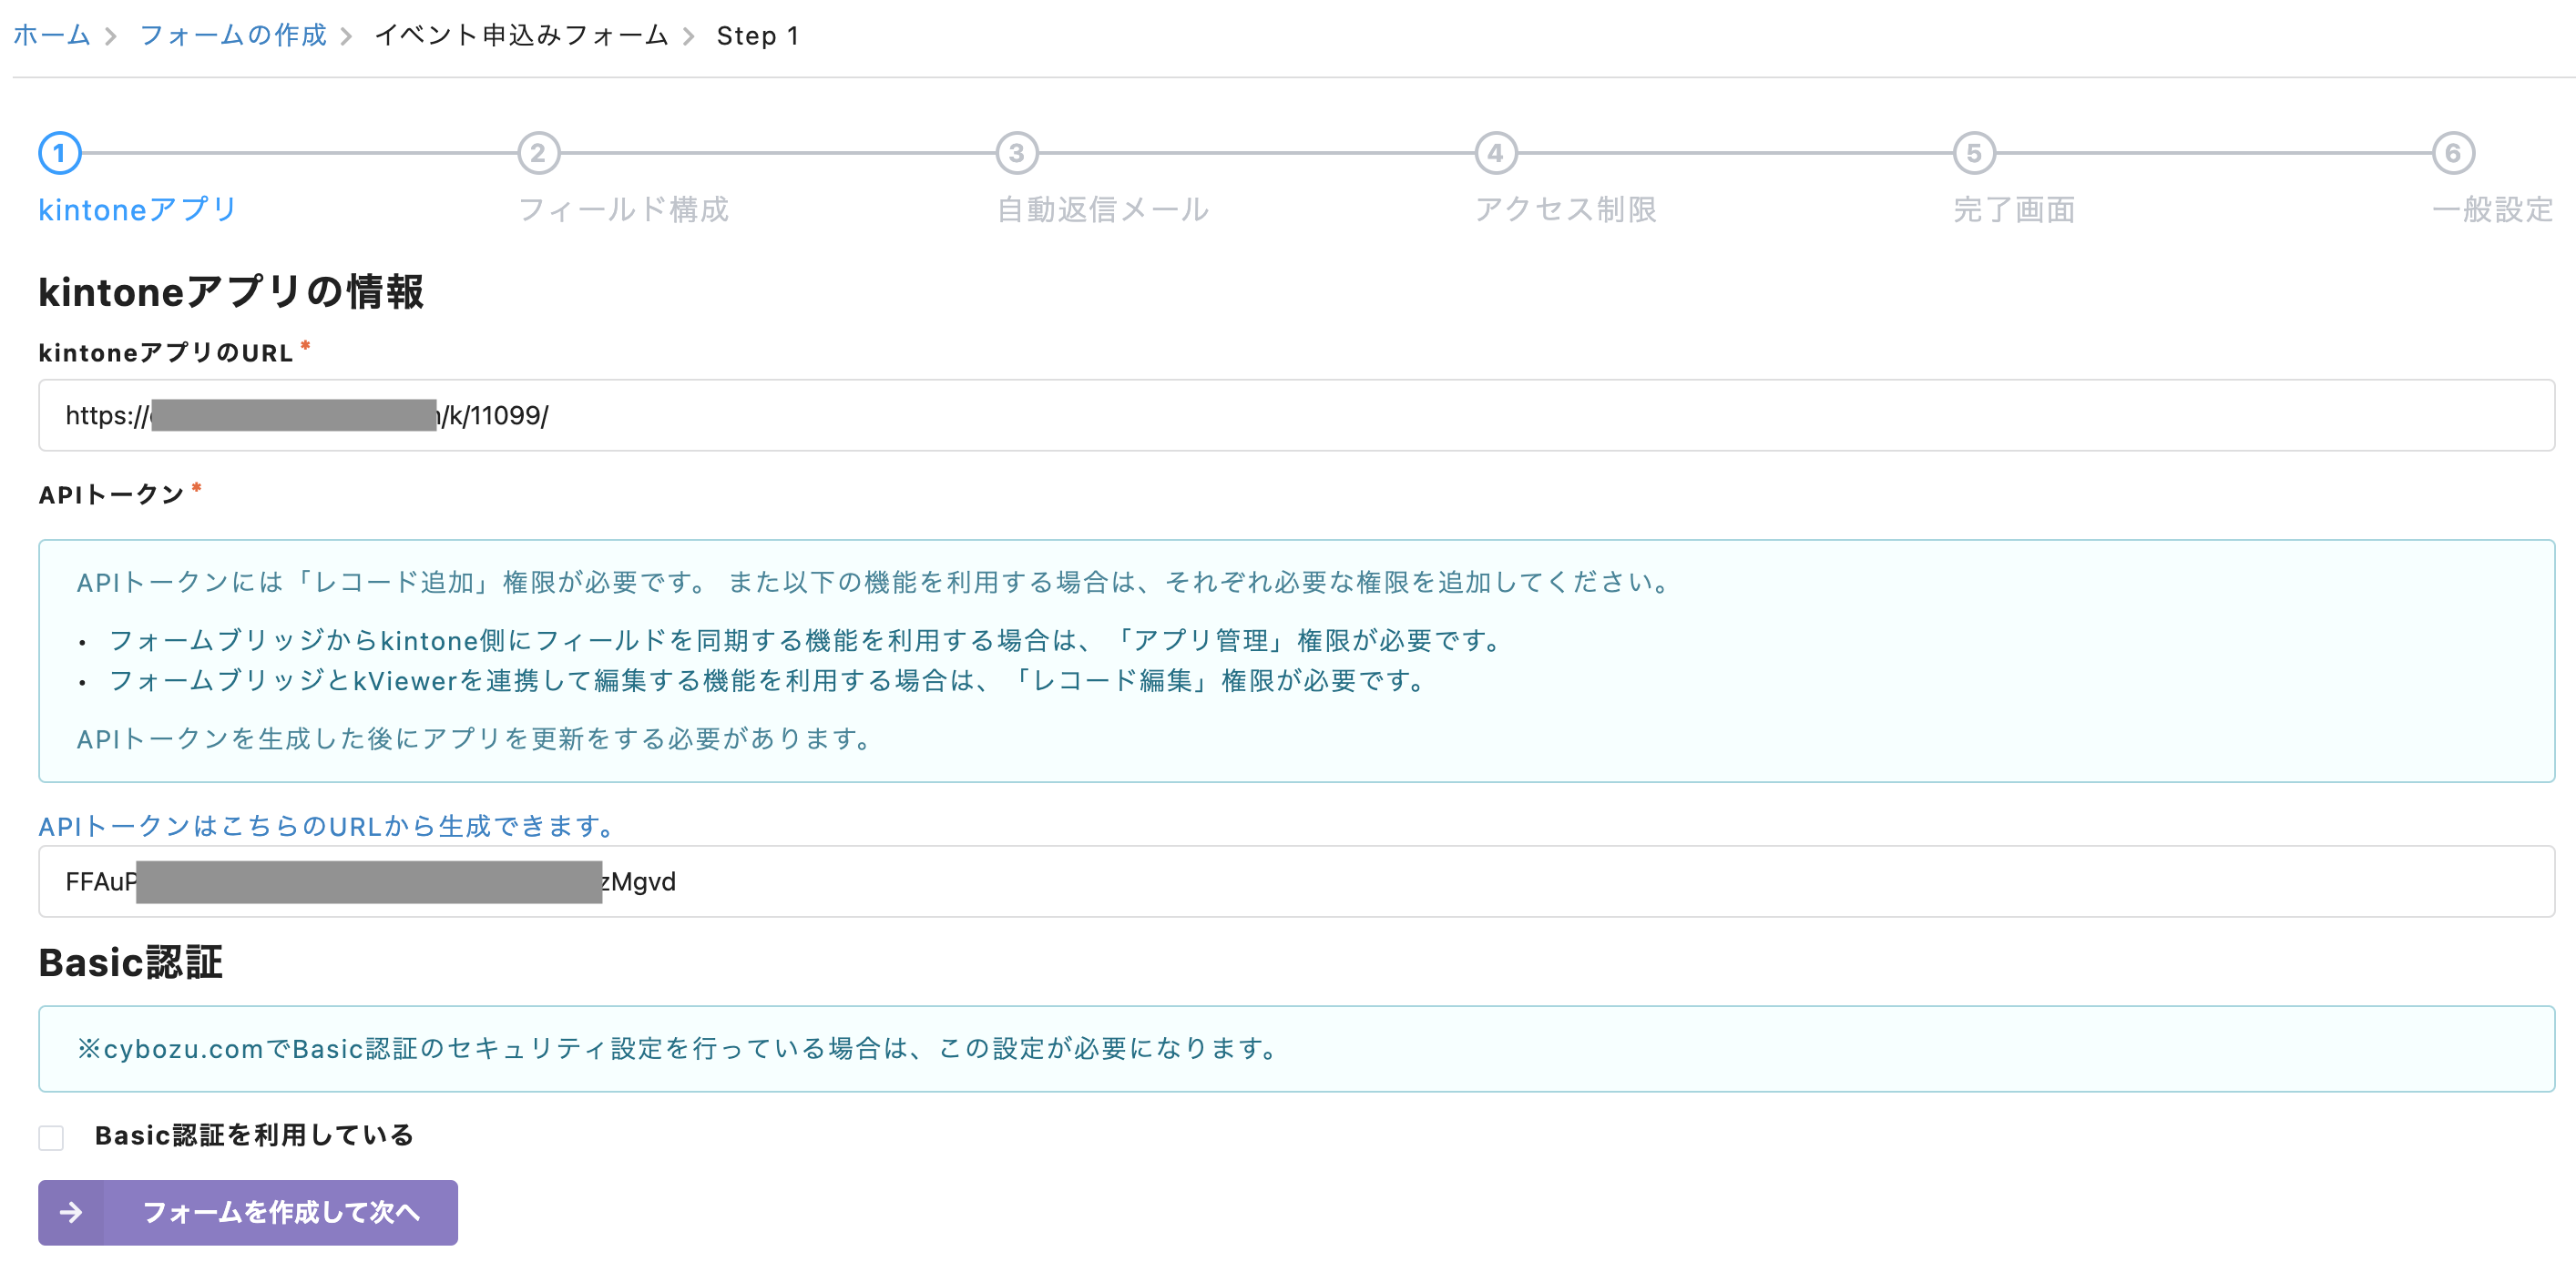Click the レコード編集 permission bullet text
The image size is (2576, 1262).
click(768, 680)
